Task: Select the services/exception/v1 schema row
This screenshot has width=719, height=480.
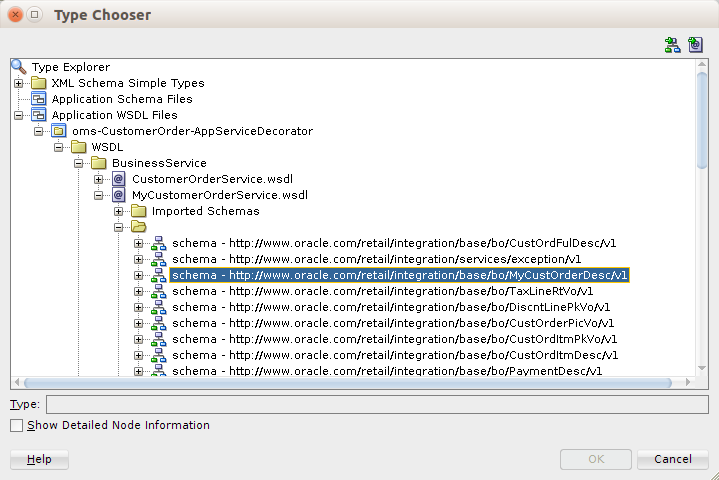Action: (376, 259)
